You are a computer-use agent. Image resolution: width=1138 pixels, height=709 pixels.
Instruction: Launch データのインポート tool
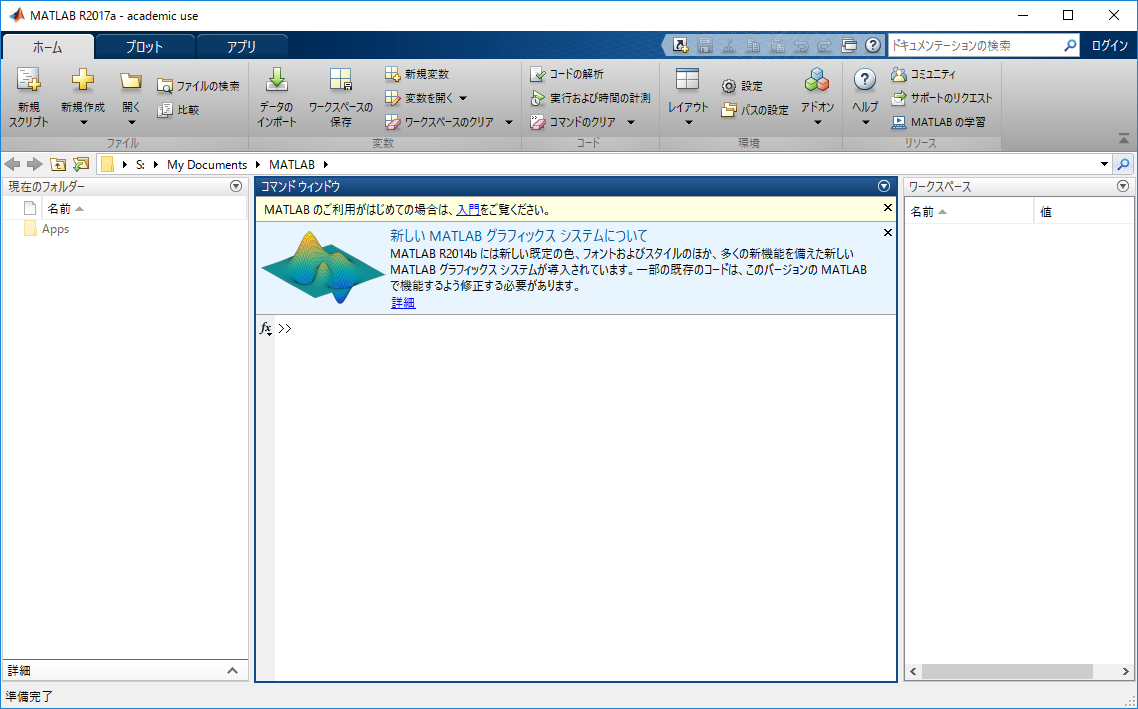(x=277, y=97)
